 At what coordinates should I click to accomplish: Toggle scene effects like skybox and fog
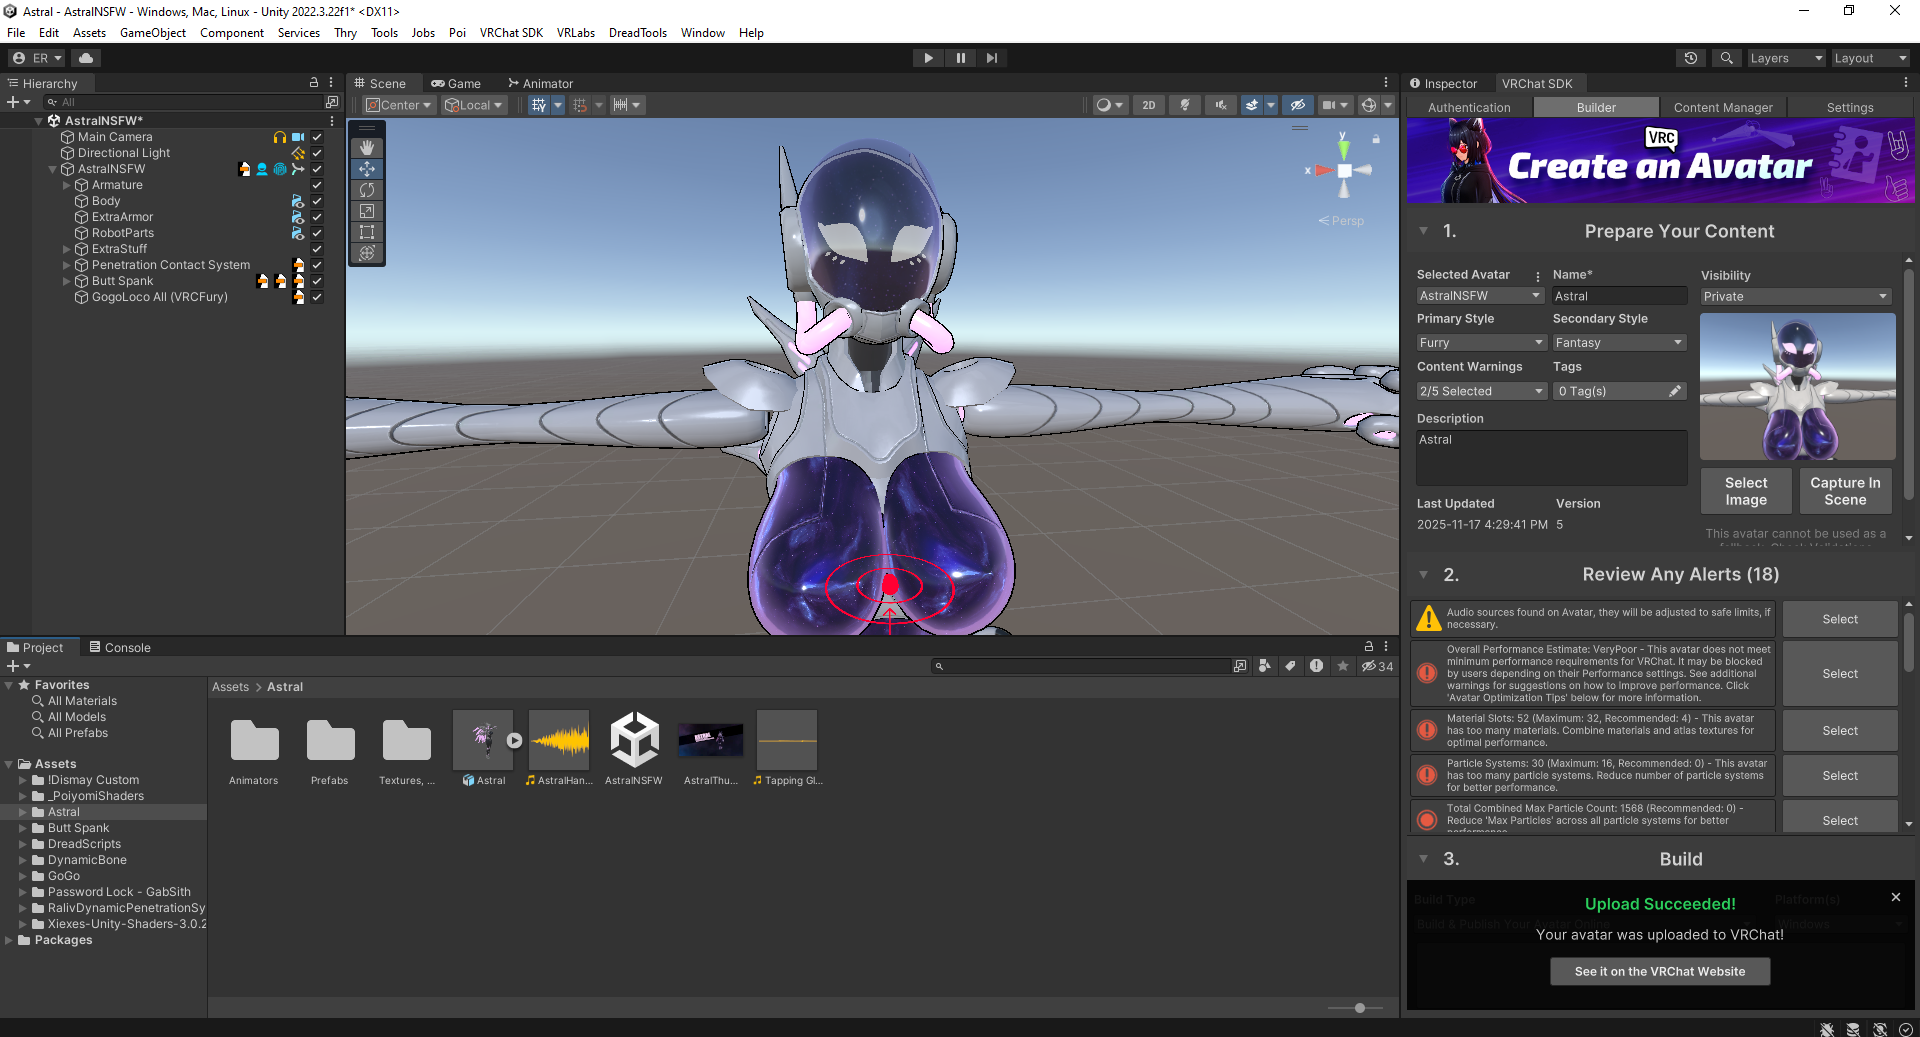1252,105
